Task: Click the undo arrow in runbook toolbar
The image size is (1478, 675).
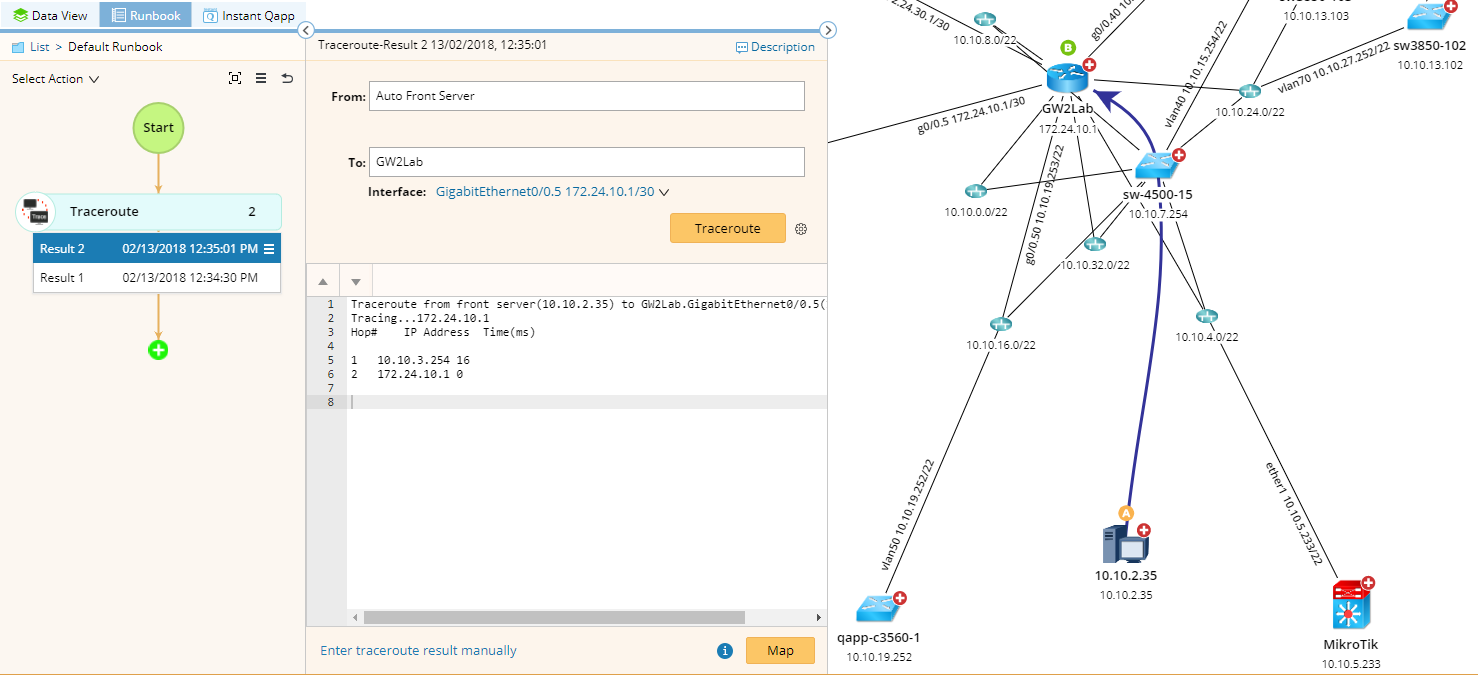Action: (x=287, y=78)
